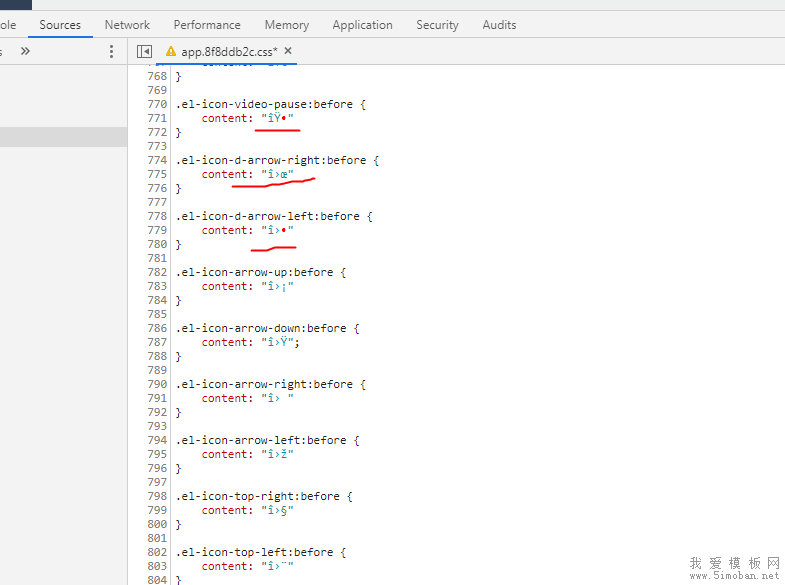The height and width of the screenshot is (585, 785).
Task: Select the highlighted item in the left navigator
Action: point(63,137)
